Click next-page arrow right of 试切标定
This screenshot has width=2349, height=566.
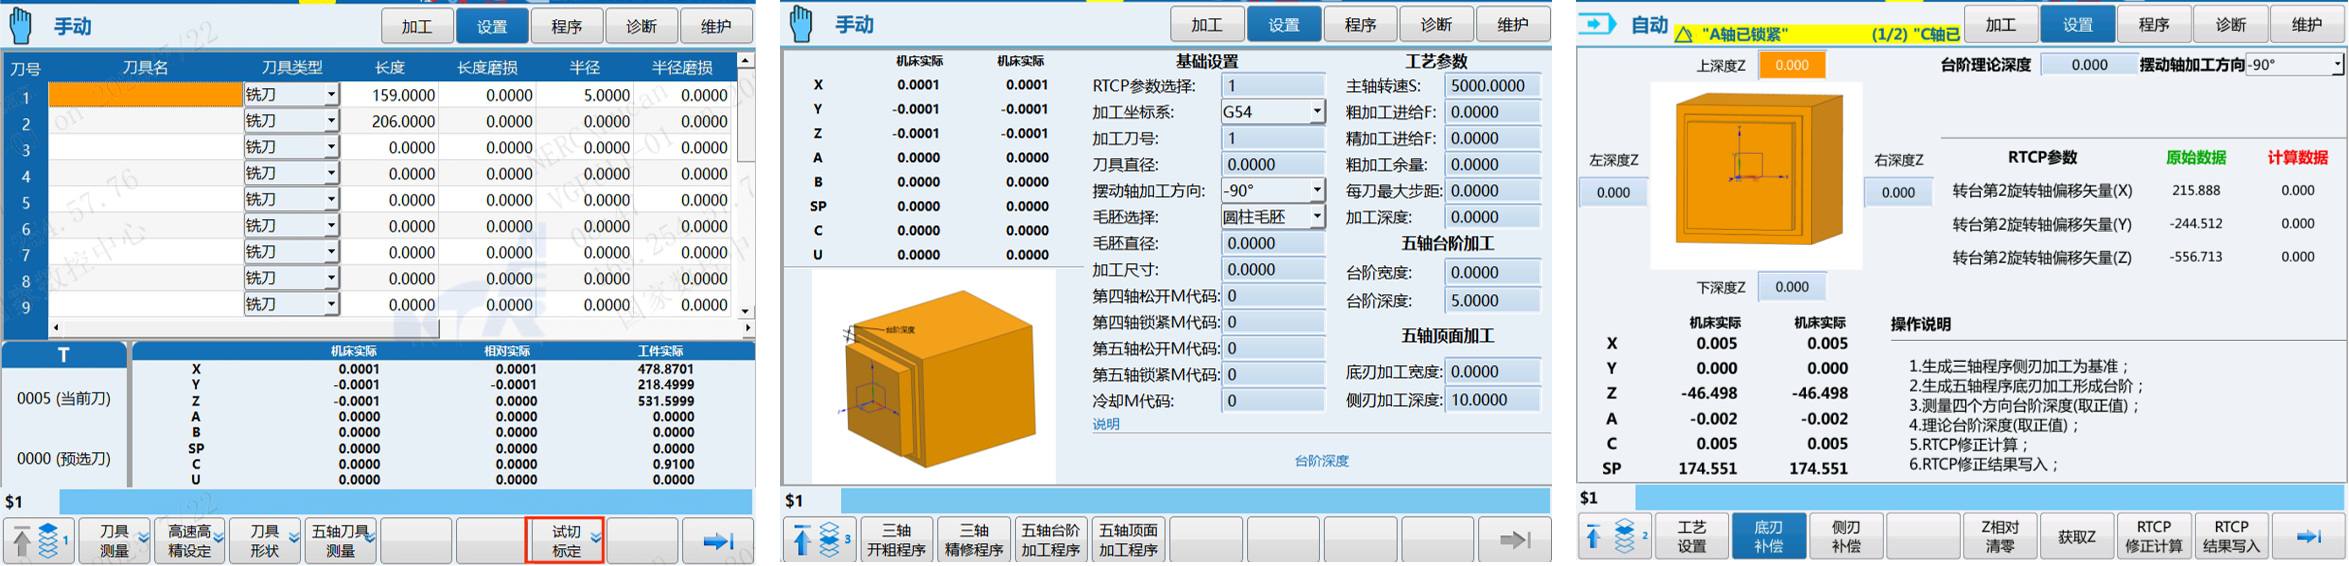point(718,541)
